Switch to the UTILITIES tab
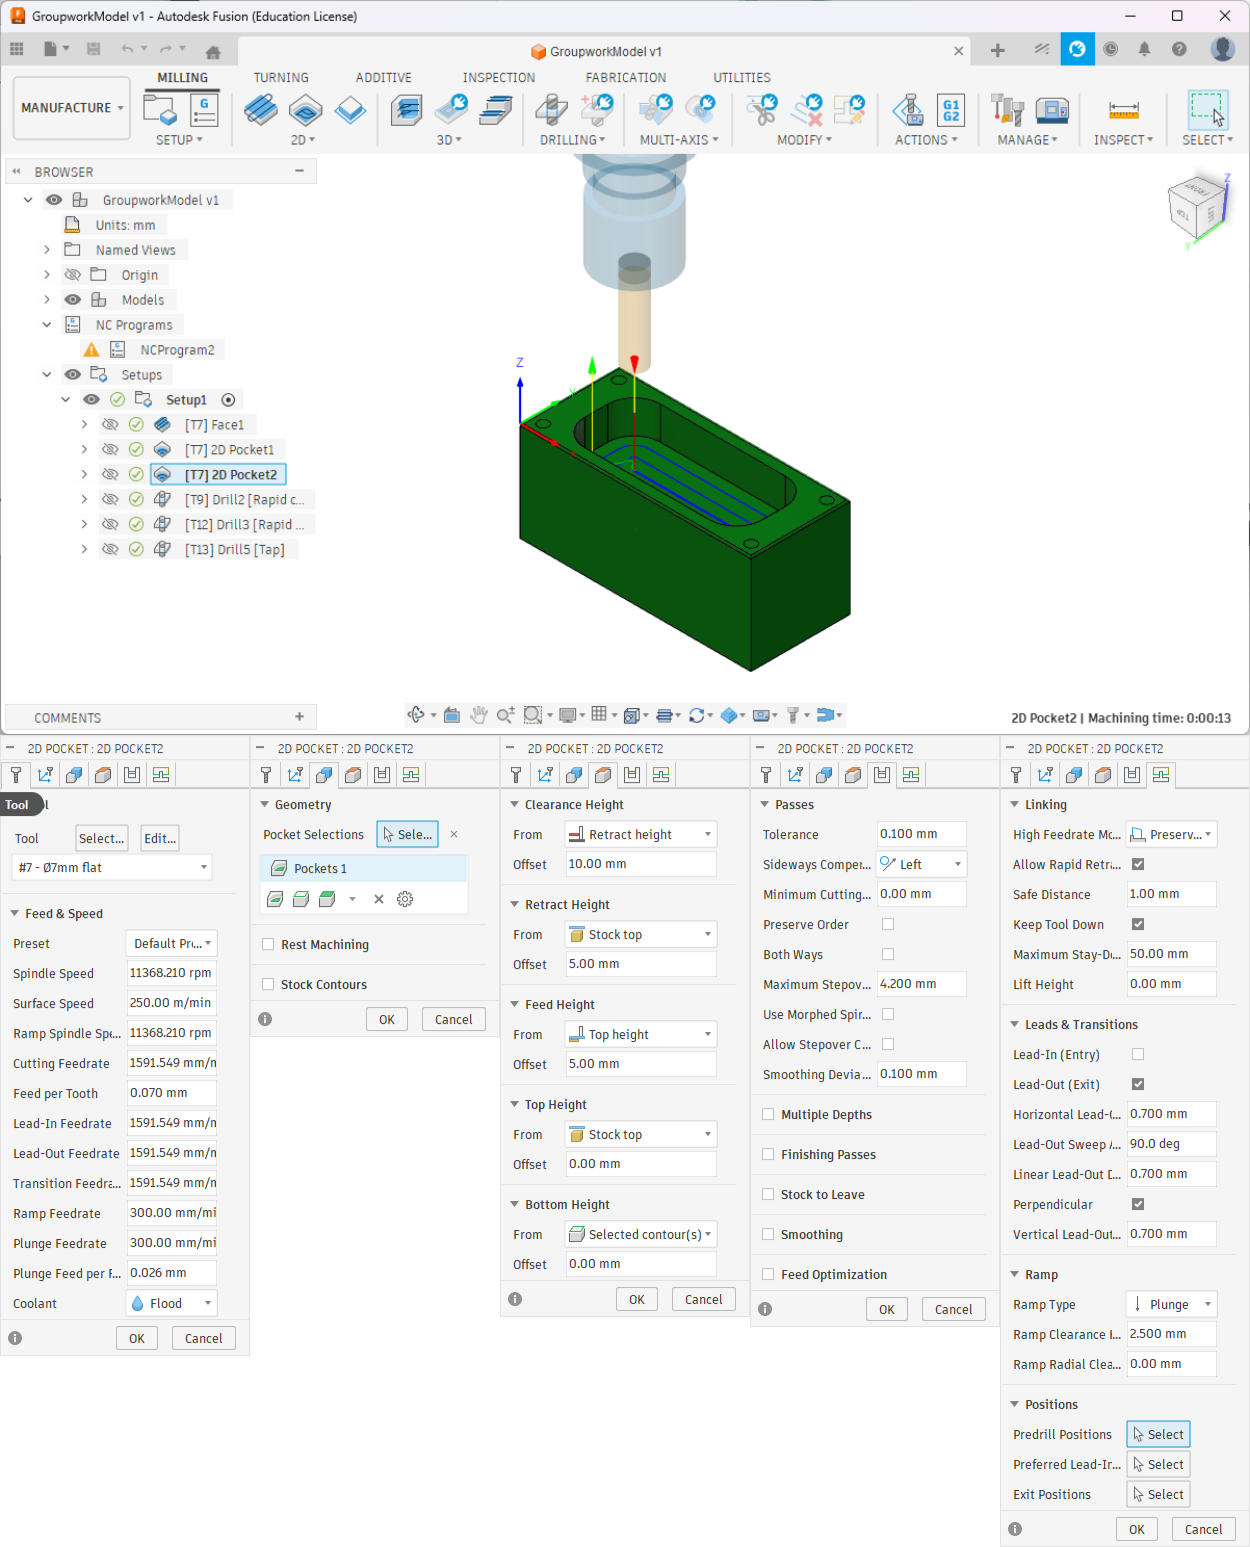This screenshot has height=1547, width=1250. click(742, 77)
